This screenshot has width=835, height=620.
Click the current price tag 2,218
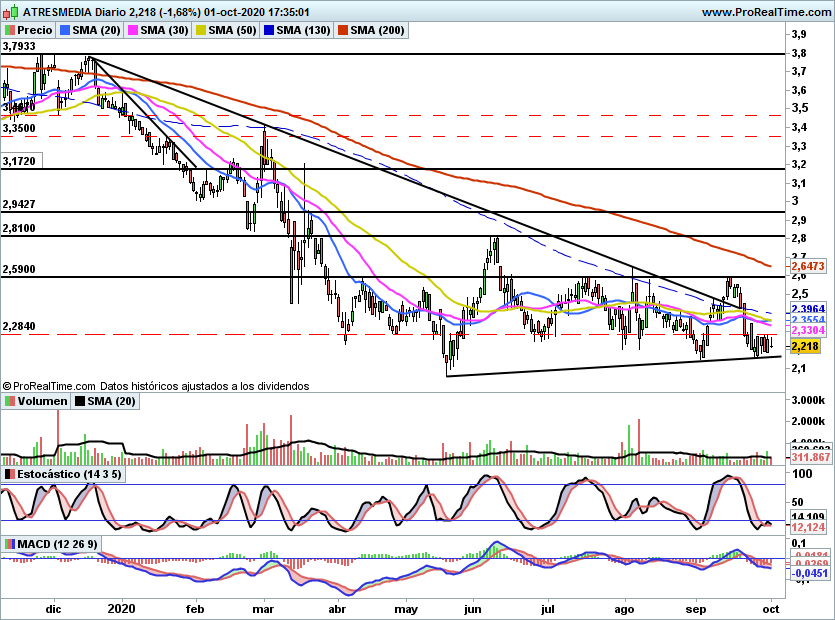[x=805, y=347]
